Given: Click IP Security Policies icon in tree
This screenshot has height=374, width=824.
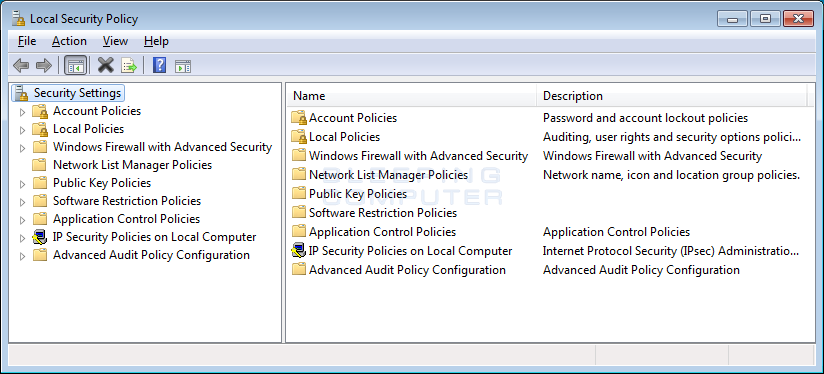Looking at the screenshot, I should click(39, 237).
